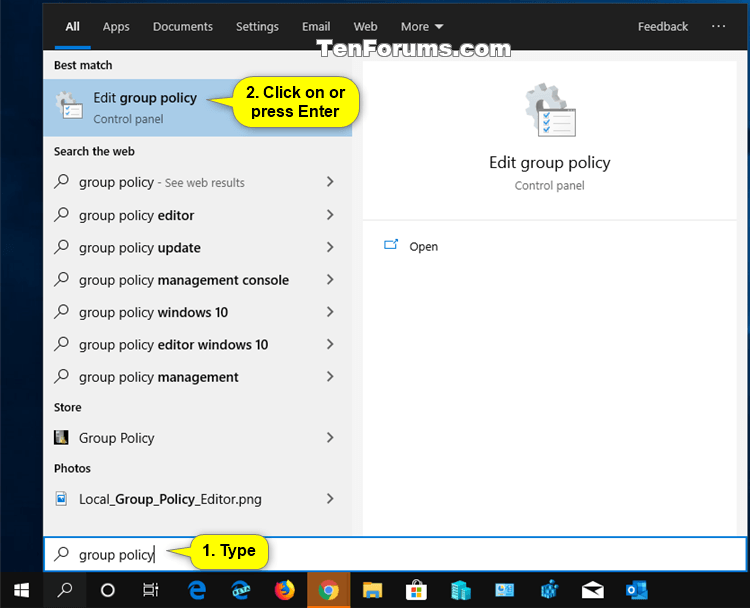
Task: Expand arrow for Local_Group_Policy_Editor.png
Action: [x=330, y=499]
